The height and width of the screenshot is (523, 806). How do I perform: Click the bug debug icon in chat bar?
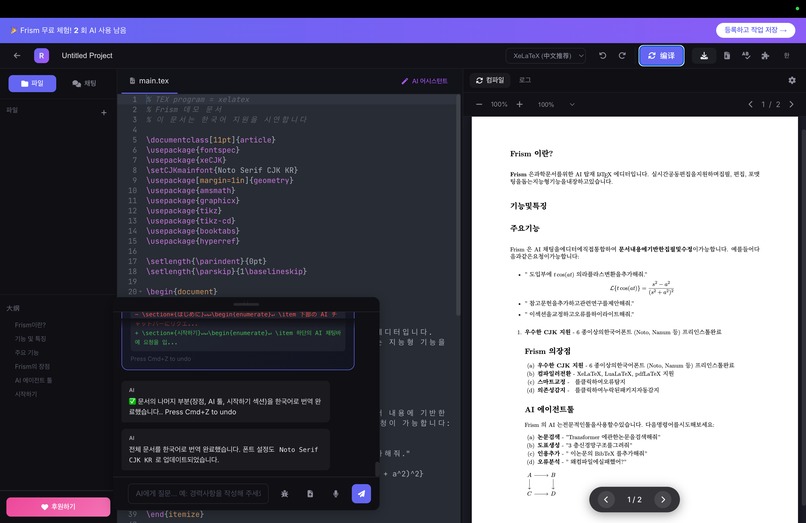tap(285, 494)
